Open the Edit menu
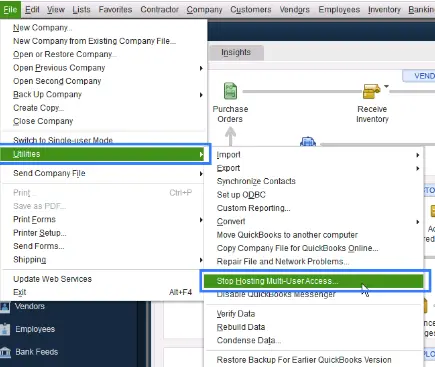The height and width of the screenshot is (367, 435). tap(32, 10)
